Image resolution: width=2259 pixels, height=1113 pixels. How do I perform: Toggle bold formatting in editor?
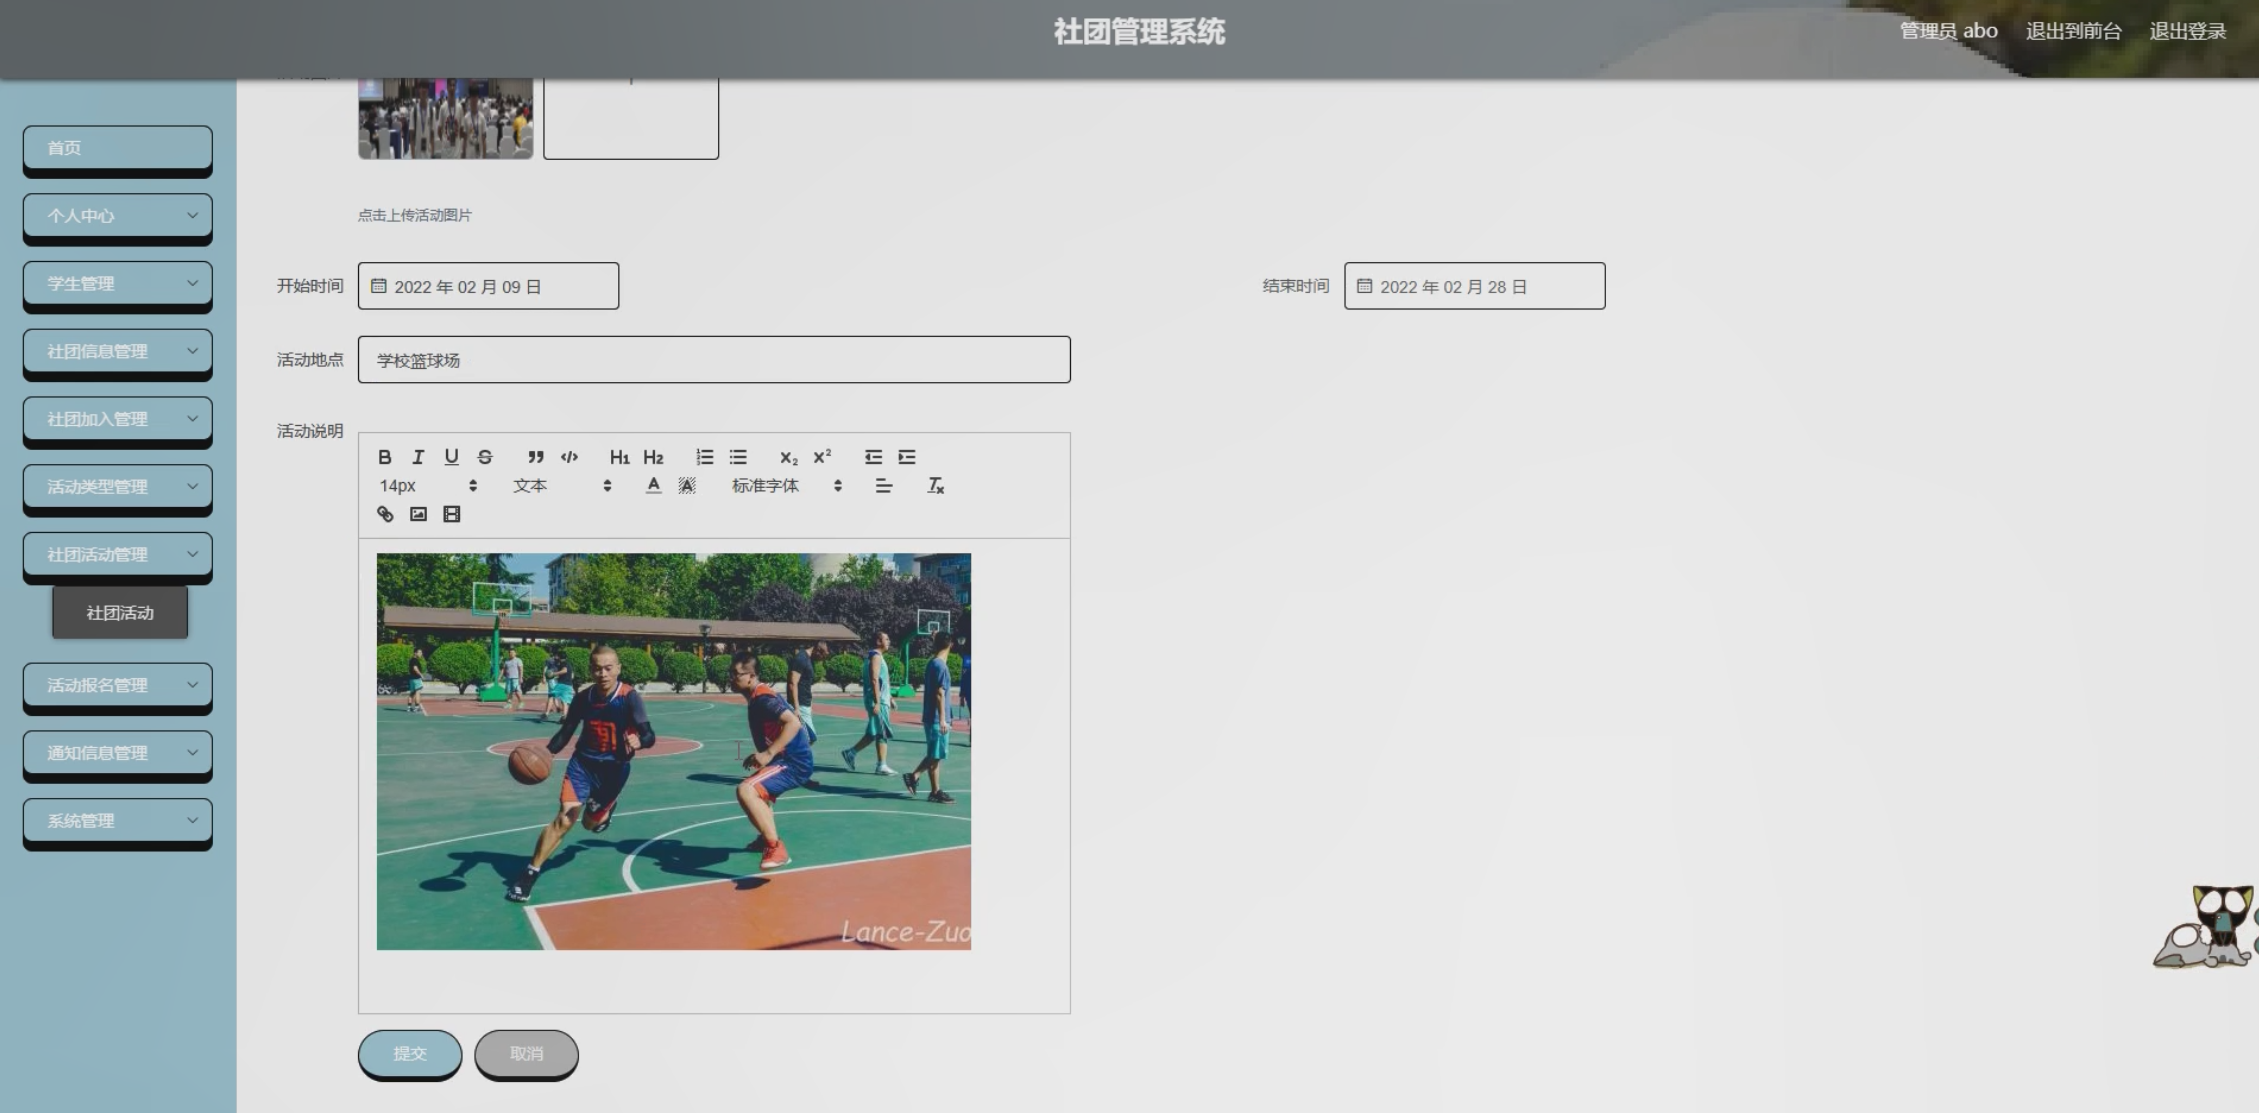click(384, 457)
